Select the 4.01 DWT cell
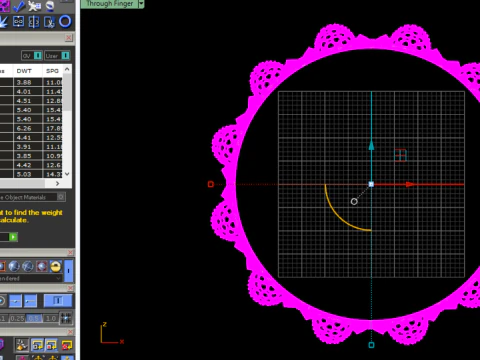Screen dimensions: 480x360 click(28, 92)
